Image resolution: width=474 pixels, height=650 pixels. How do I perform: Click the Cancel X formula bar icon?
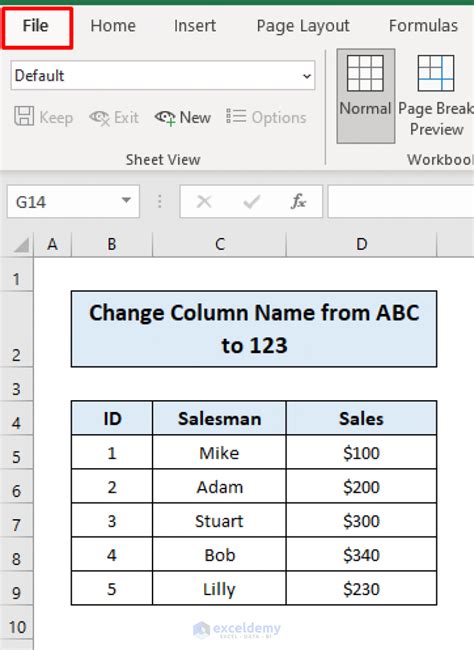(x=204, y=202)
